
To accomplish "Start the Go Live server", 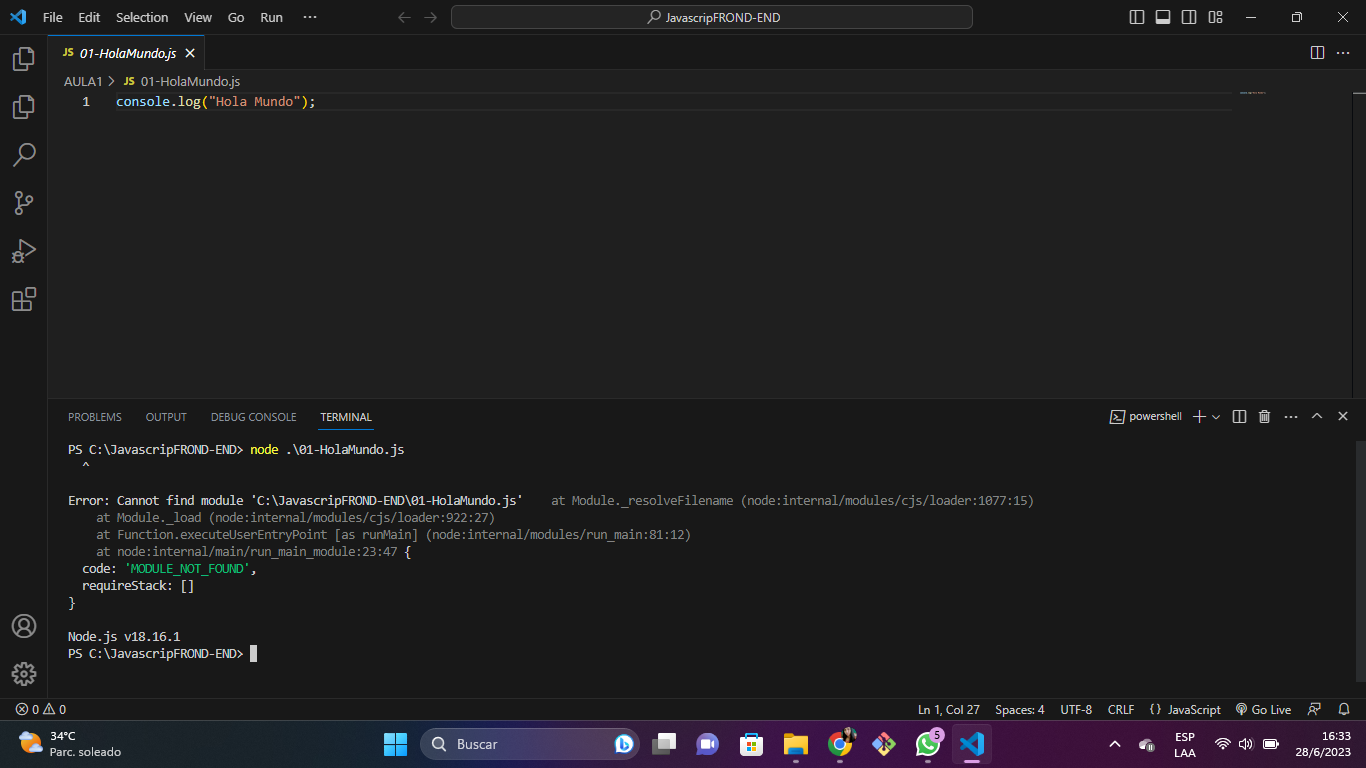I will coord(1263,709).
